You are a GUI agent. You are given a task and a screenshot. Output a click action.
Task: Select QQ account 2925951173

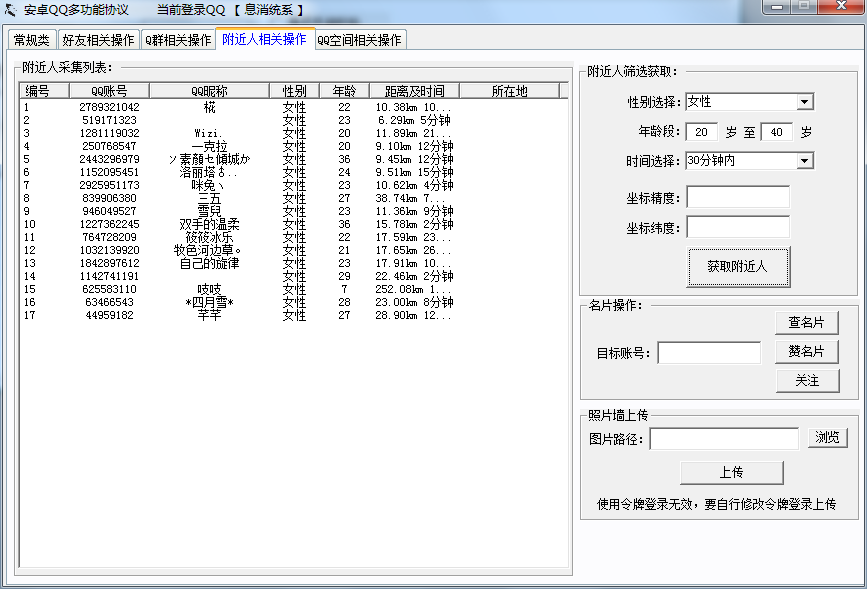click(109, 185)
